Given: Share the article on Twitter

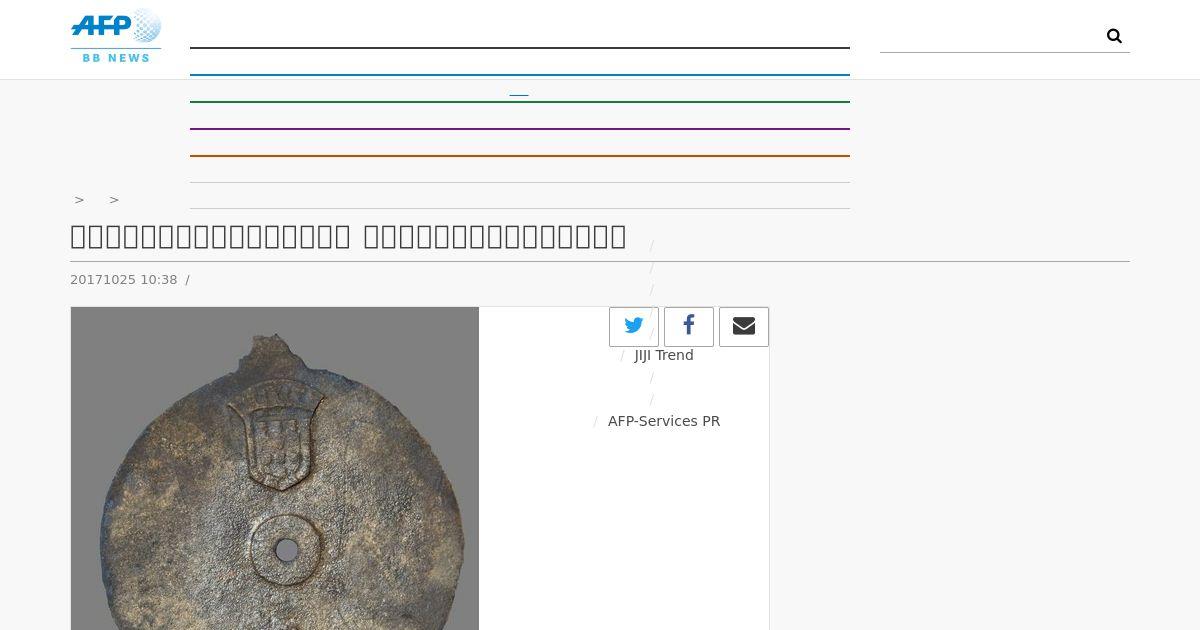Looking at the screenshot, I should coord(634,327).
